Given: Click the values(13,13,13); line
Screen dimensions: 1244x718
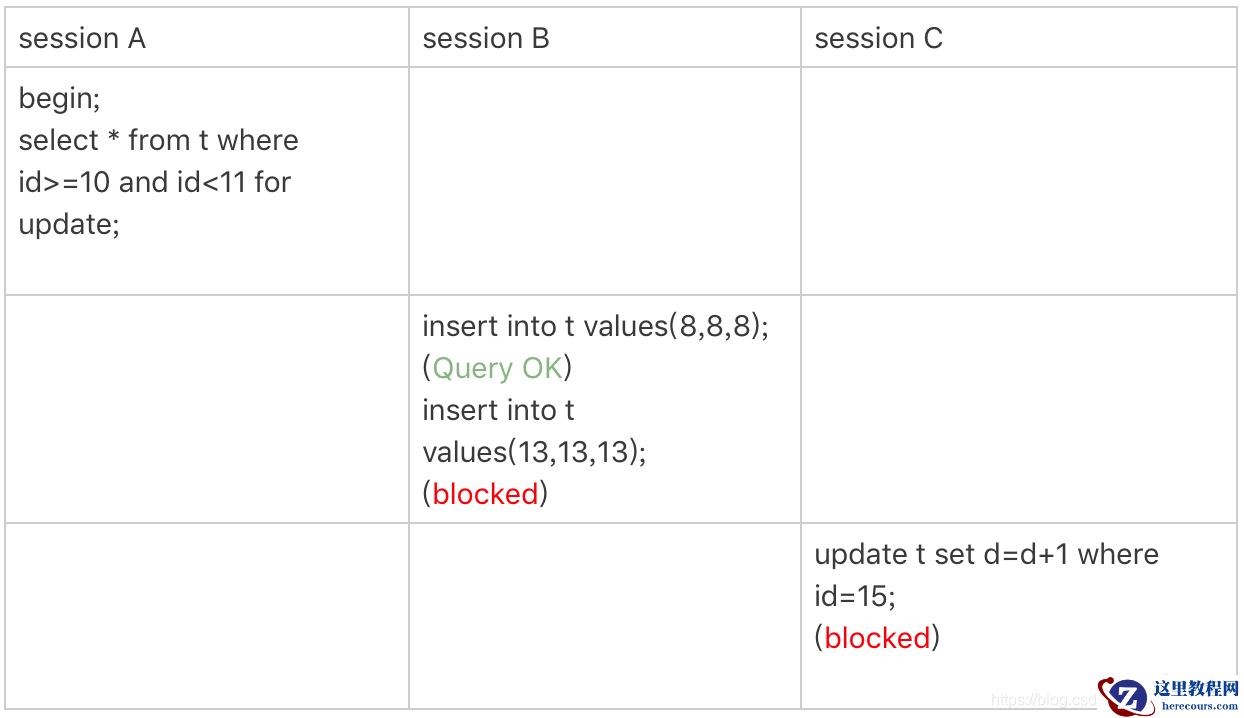Looking at the screenshot, I should (x=534, y=452).
